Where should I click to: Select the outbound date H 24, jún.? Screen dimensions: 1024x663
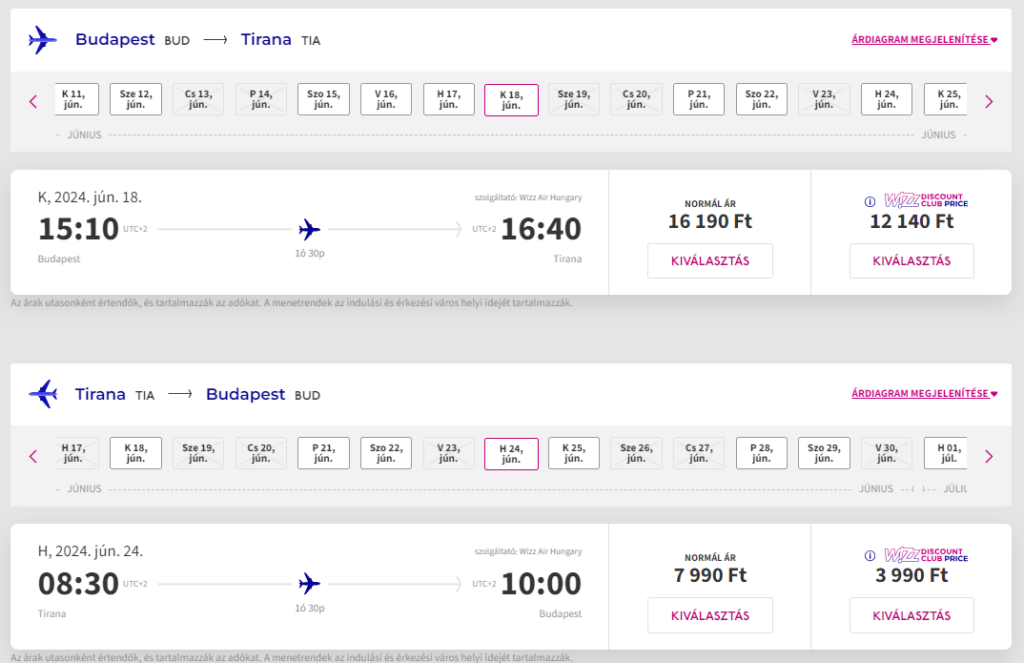(886, 99)
